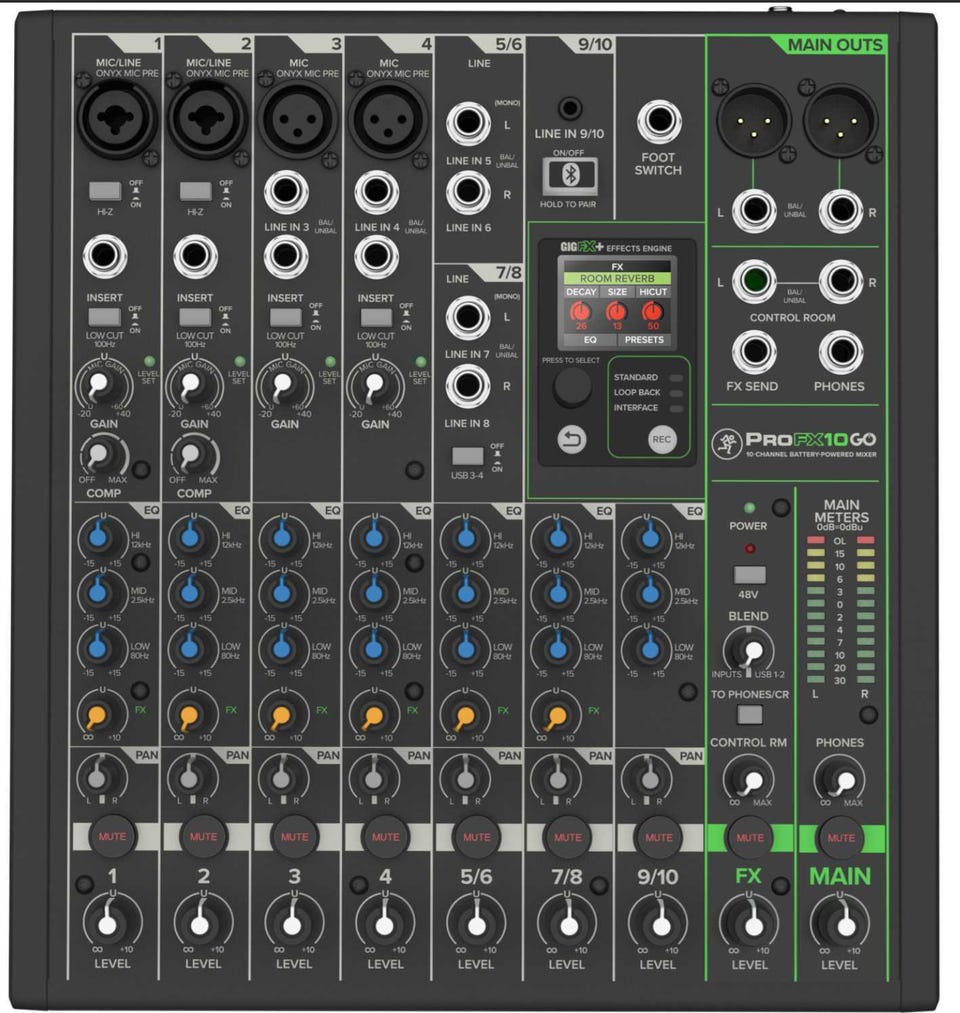Tap the HICUT parameter label on display

653,292
